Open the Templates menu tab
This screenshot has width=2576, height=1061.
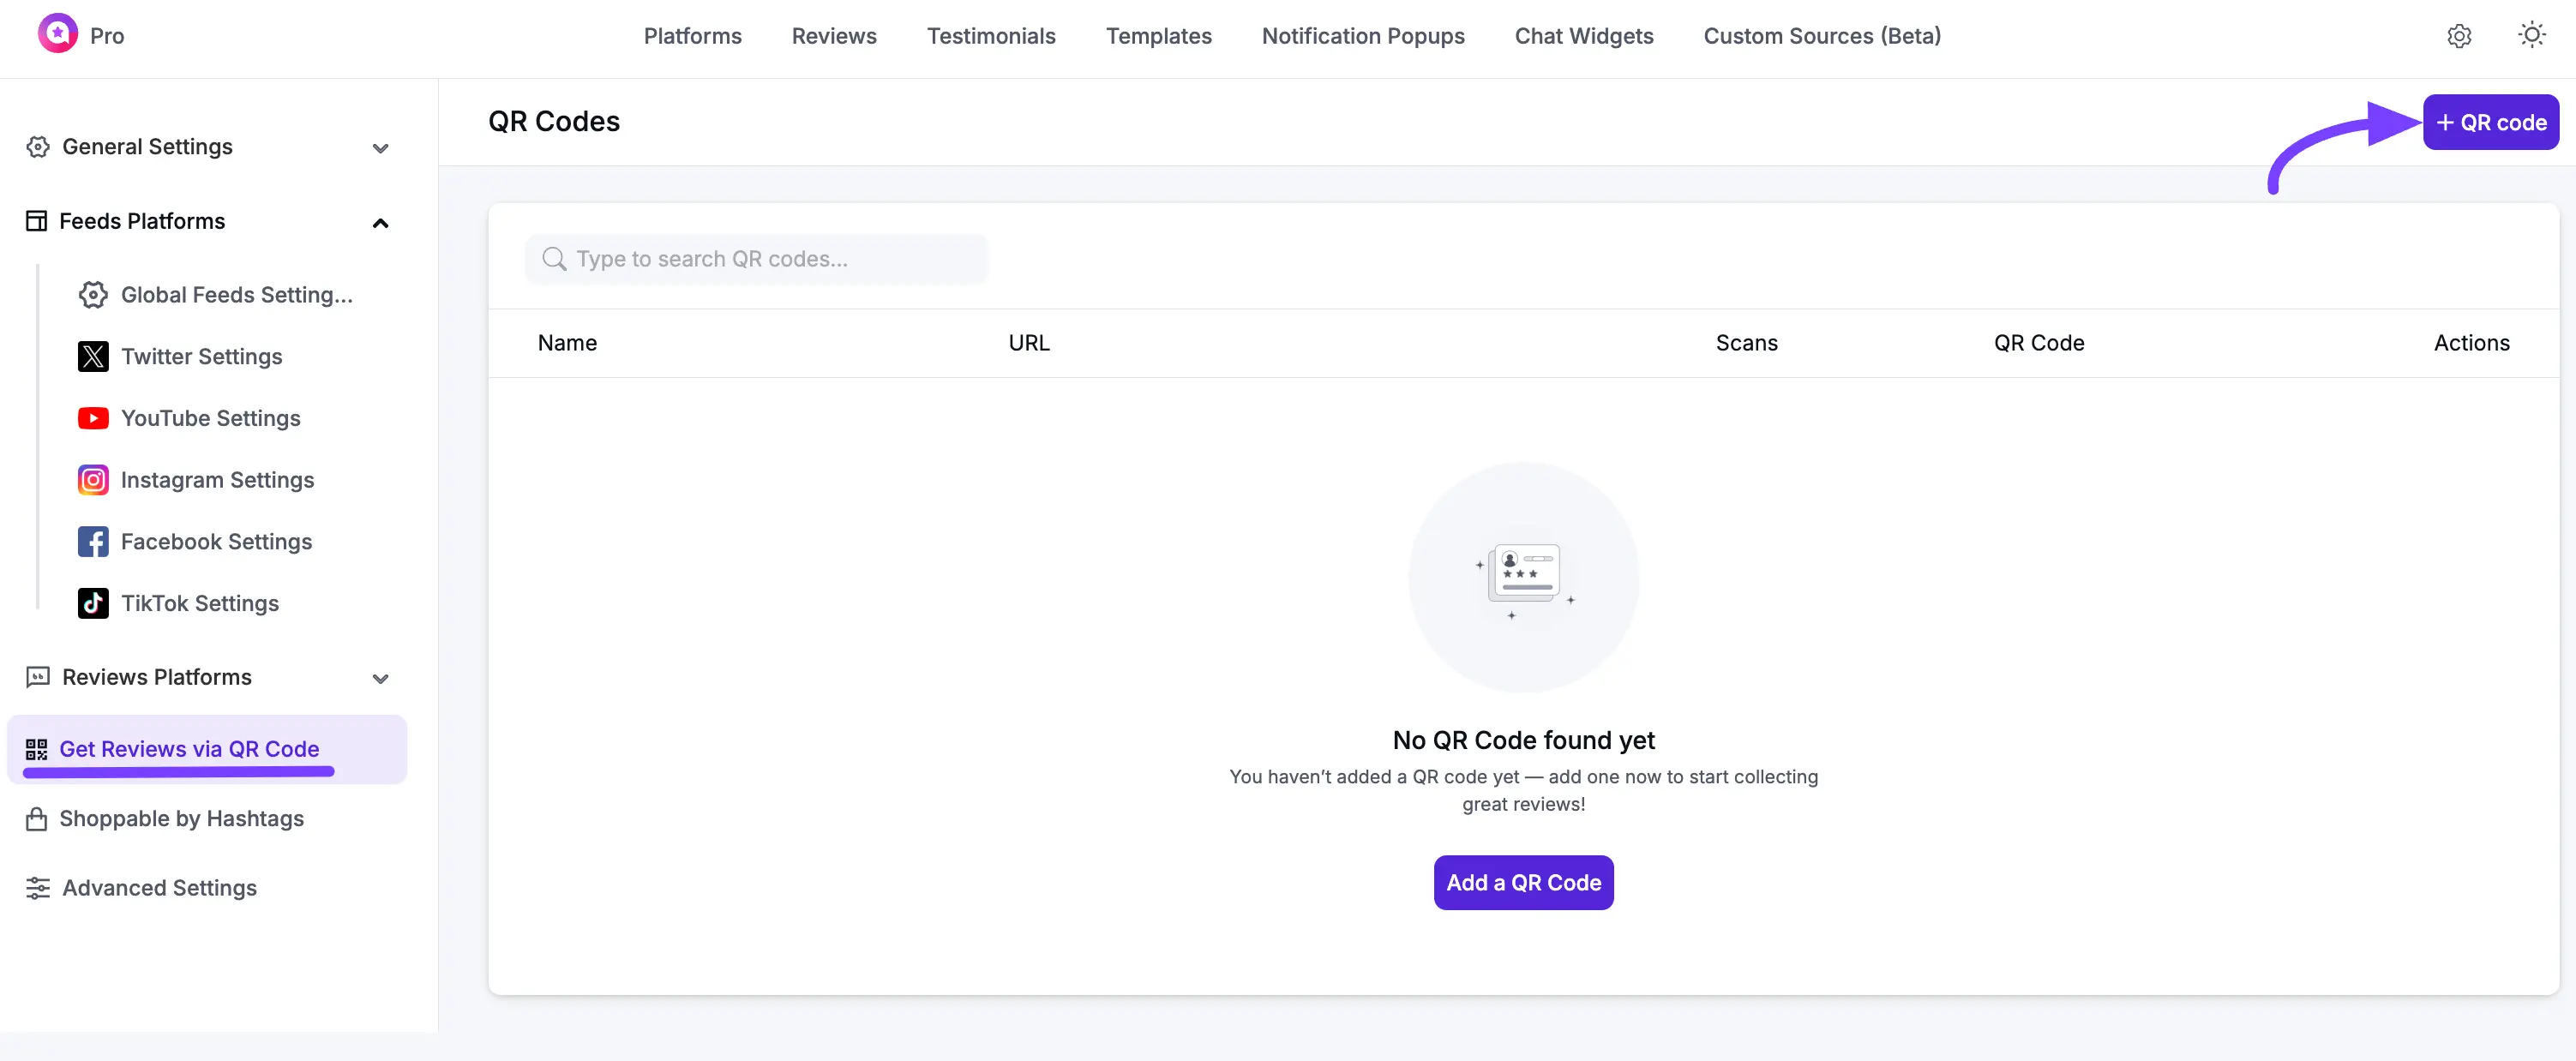[x=1158, y=36]
